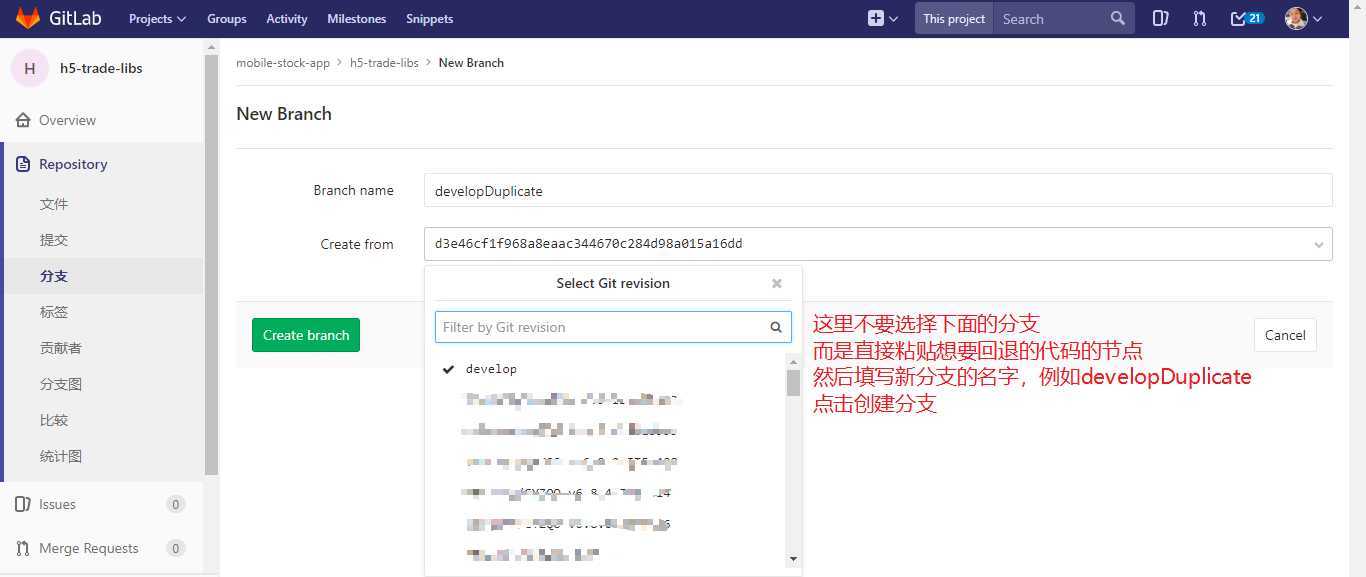Open 比较 compare in sidebar
This screenshot has width=1366, height=577.
(x=54, y=420)
